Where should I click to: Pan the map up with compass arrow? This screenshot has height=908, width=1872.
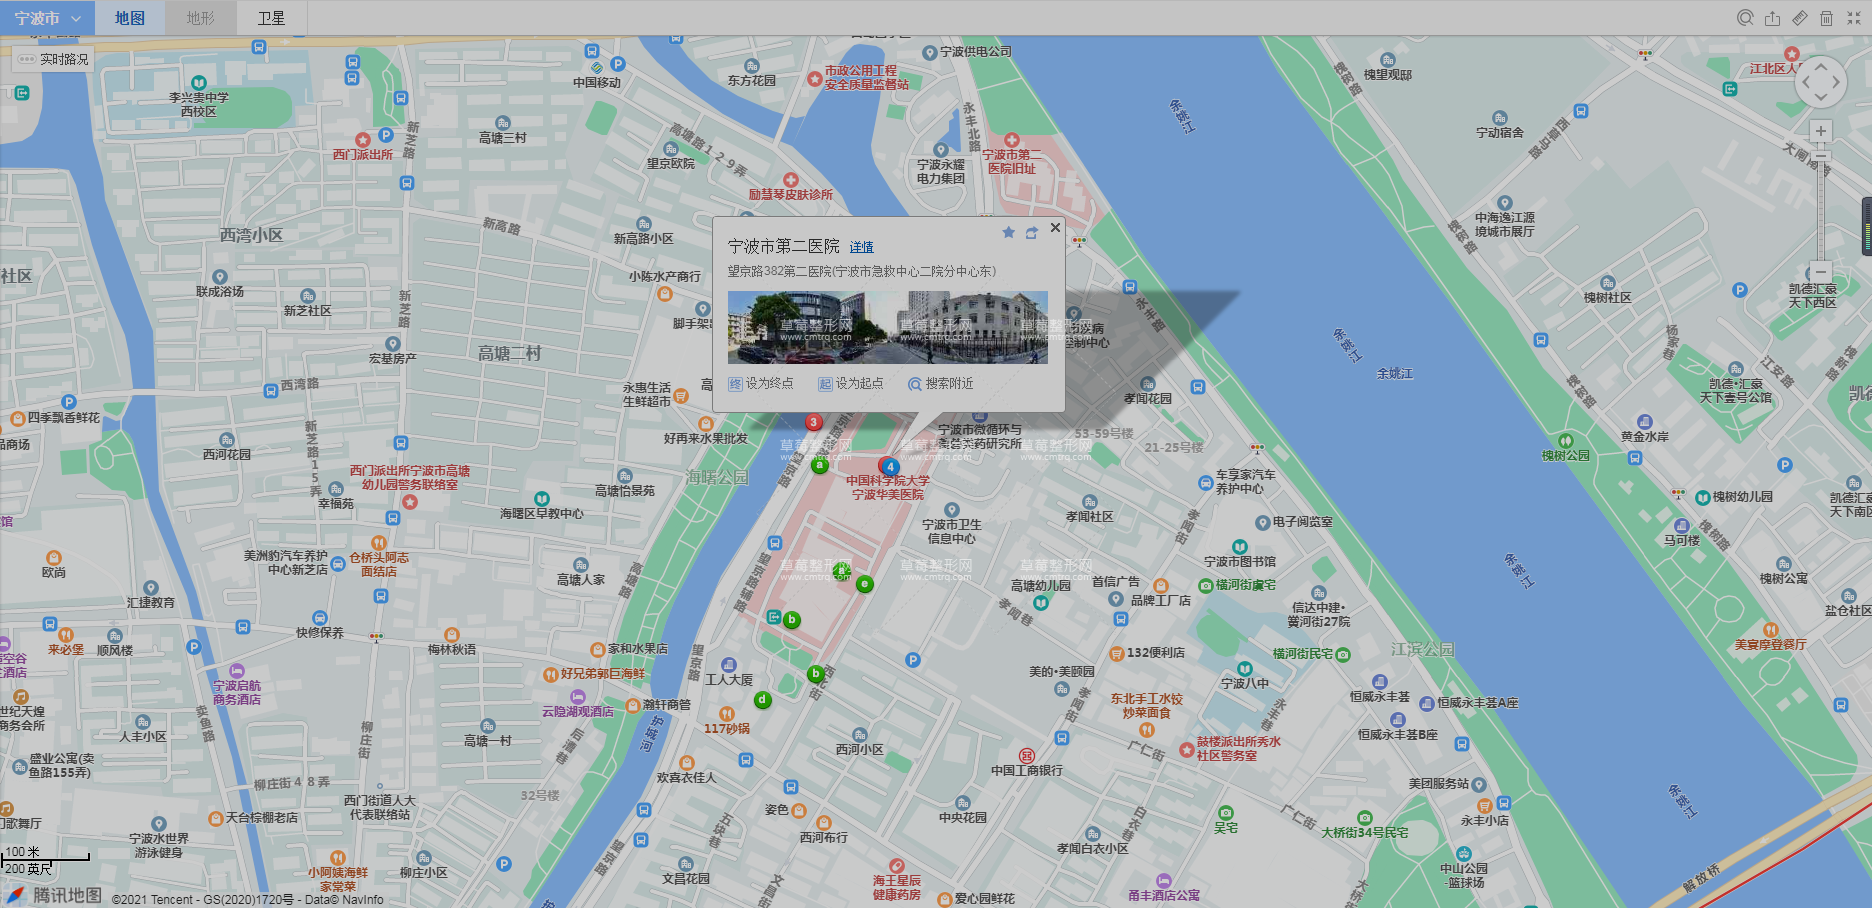[x=1821, y=68]
